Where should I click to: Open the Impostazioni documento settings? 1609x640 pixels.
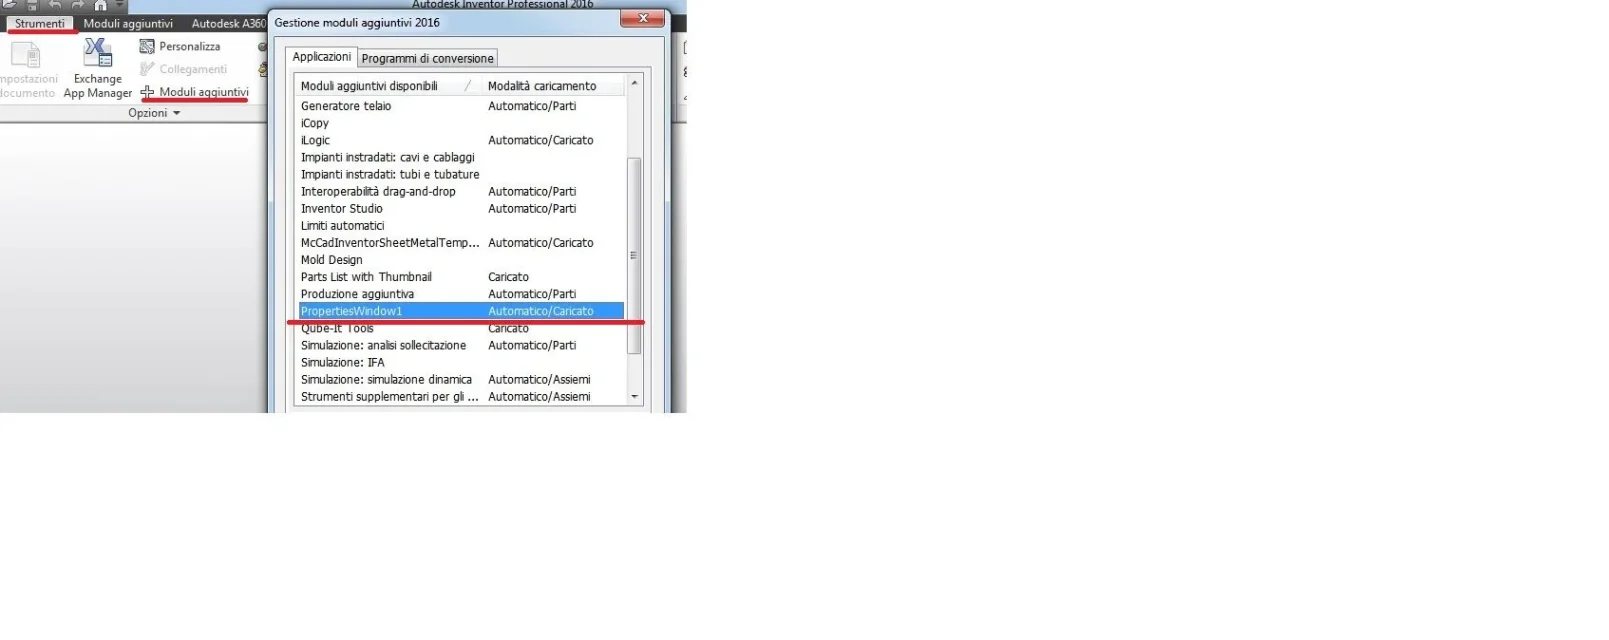27,69
